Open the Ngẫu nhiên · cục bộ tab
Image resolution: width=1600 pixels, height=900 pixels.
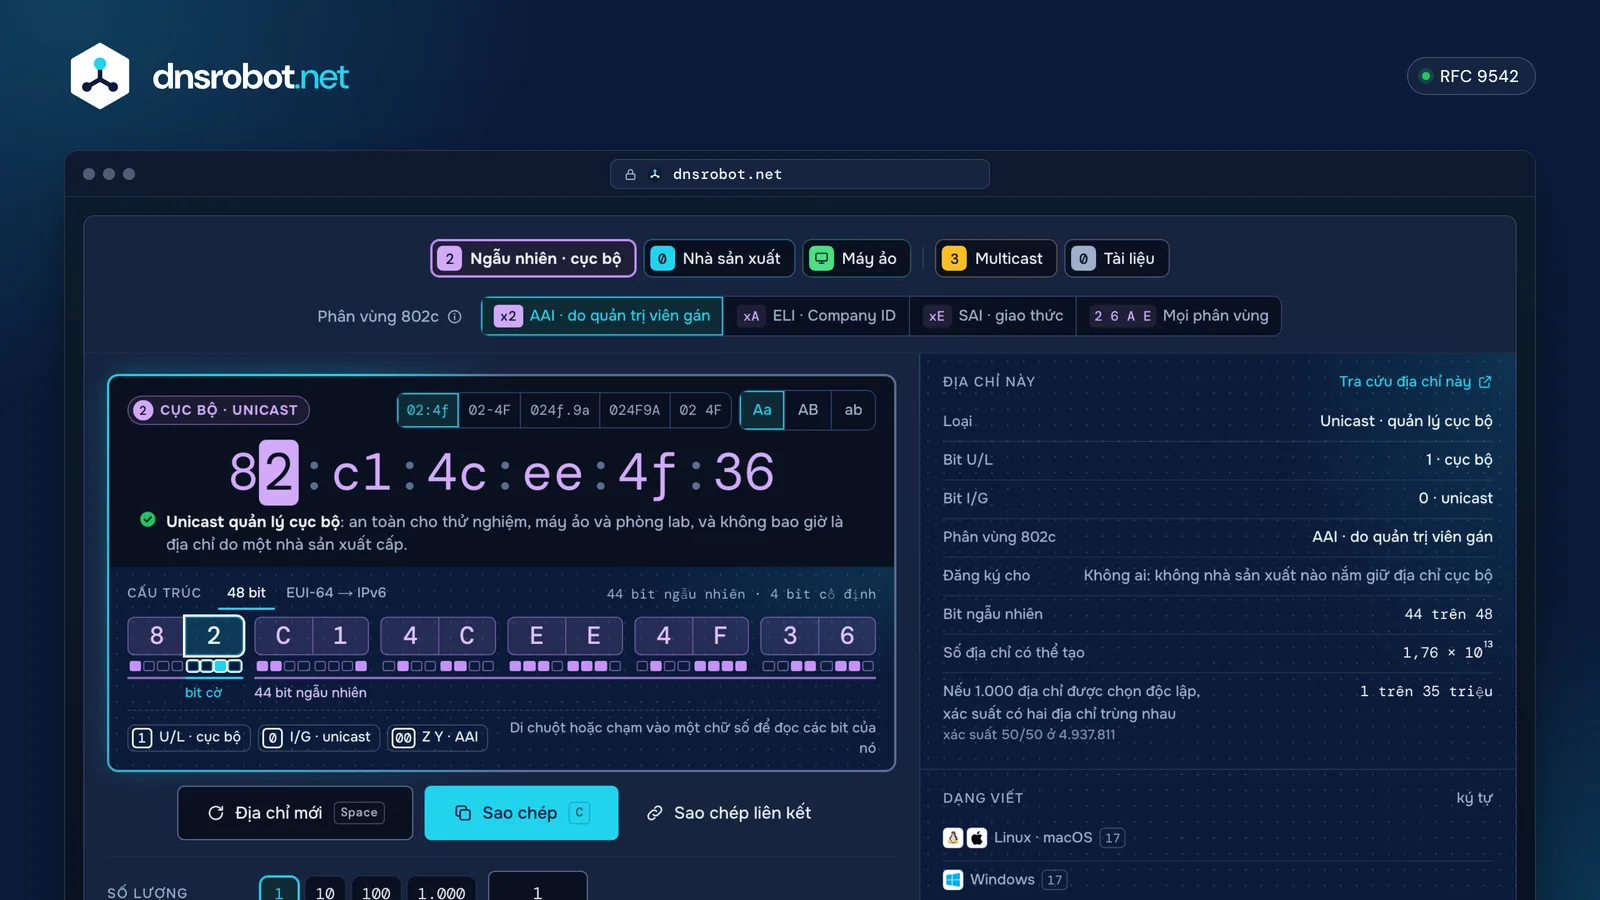pyautogui.click(x=533, y=258)
